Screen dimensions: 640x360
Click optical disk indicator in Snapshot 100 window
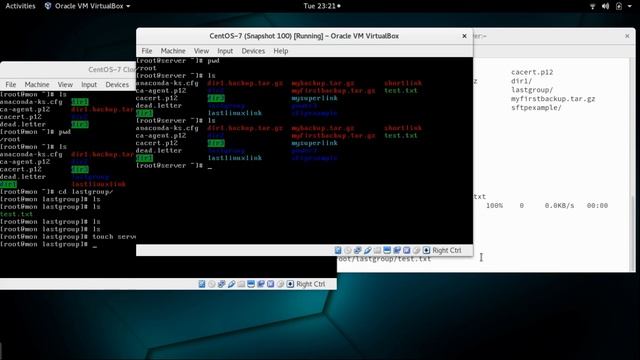coord(348,250)
